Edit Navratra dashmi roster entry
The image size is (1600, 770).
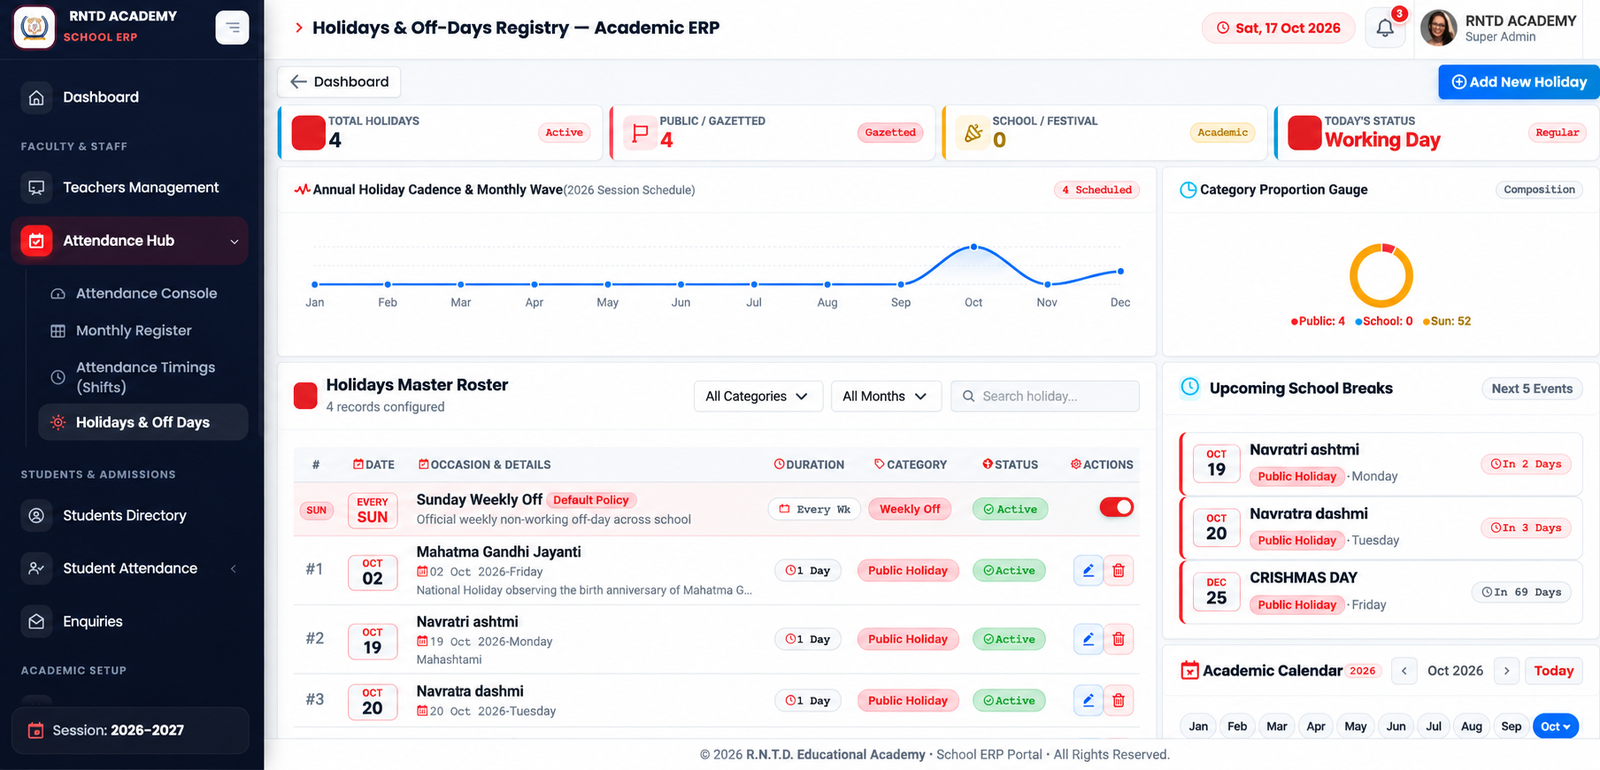1088,700
